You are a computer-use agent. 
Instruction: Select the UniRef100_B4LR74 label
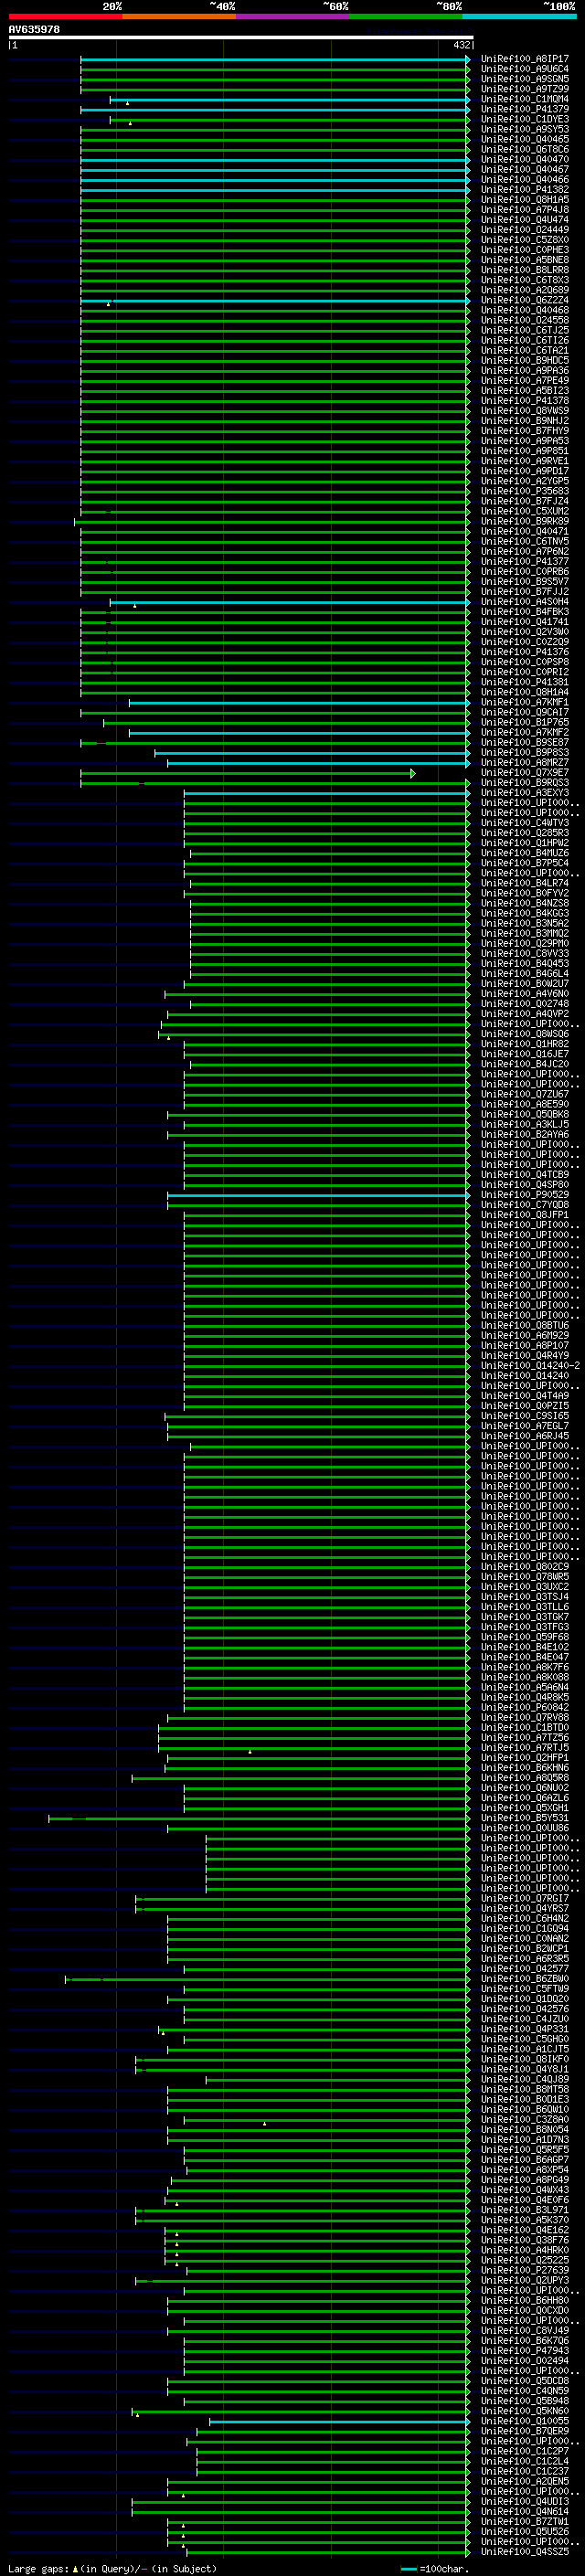click(524, 883)
